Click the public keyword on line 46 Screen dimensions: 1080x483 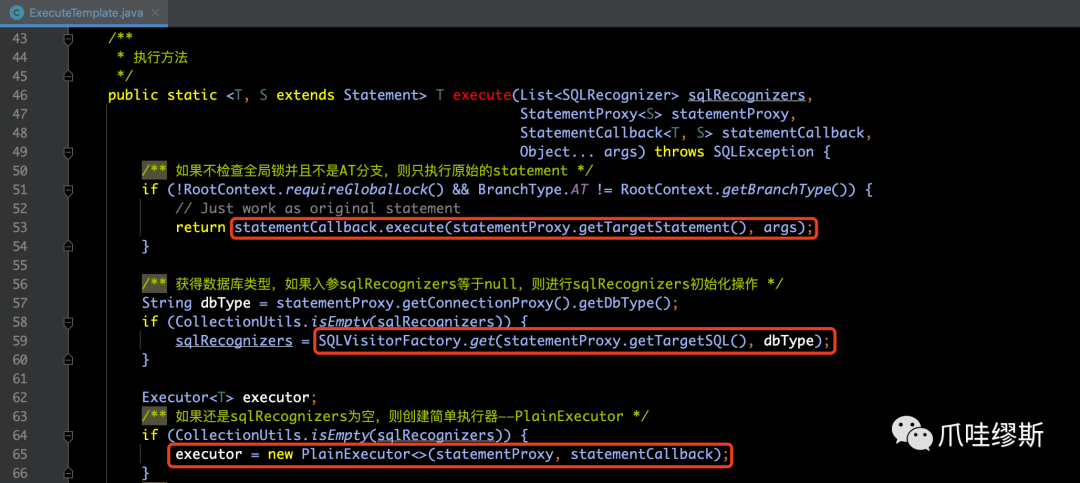[133, 95]
